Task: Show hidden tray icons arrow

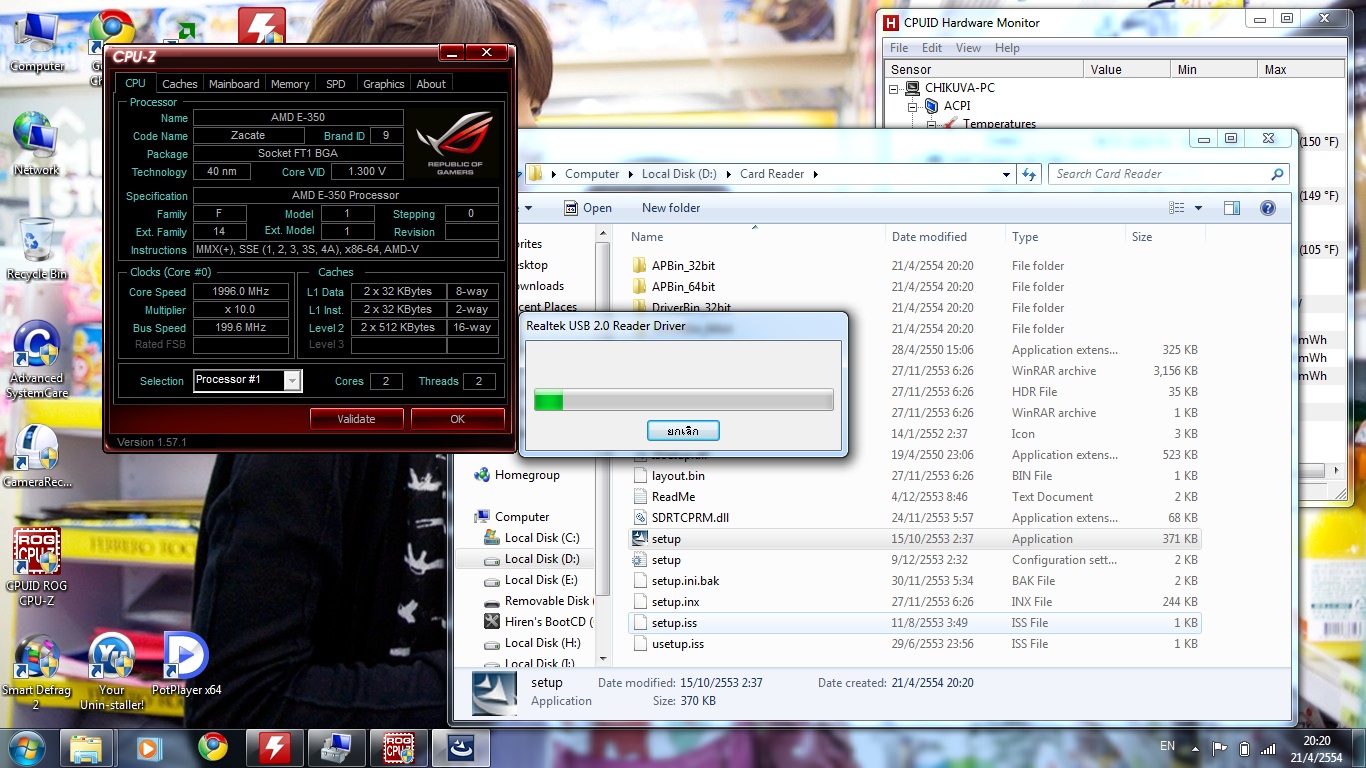Action: pyautogui.click(x=1196, y=748)
